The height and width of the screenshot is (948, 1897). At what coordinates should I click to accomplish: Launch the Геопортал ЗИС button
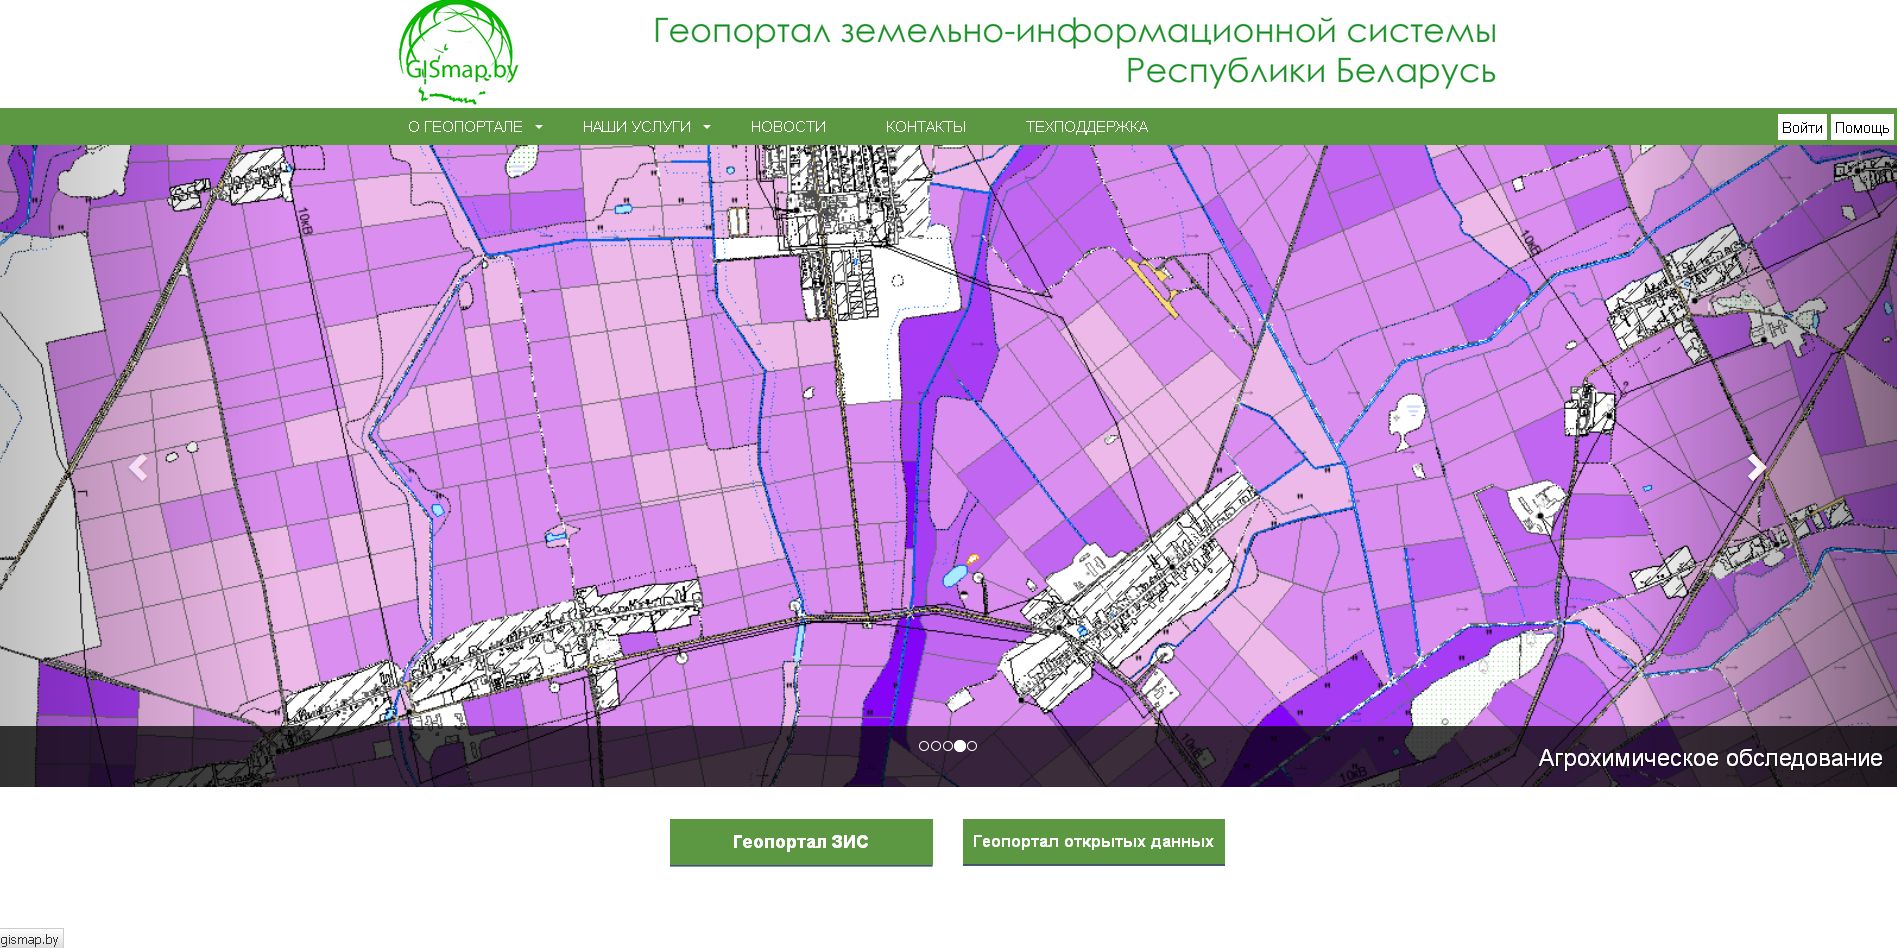(801, 842)
